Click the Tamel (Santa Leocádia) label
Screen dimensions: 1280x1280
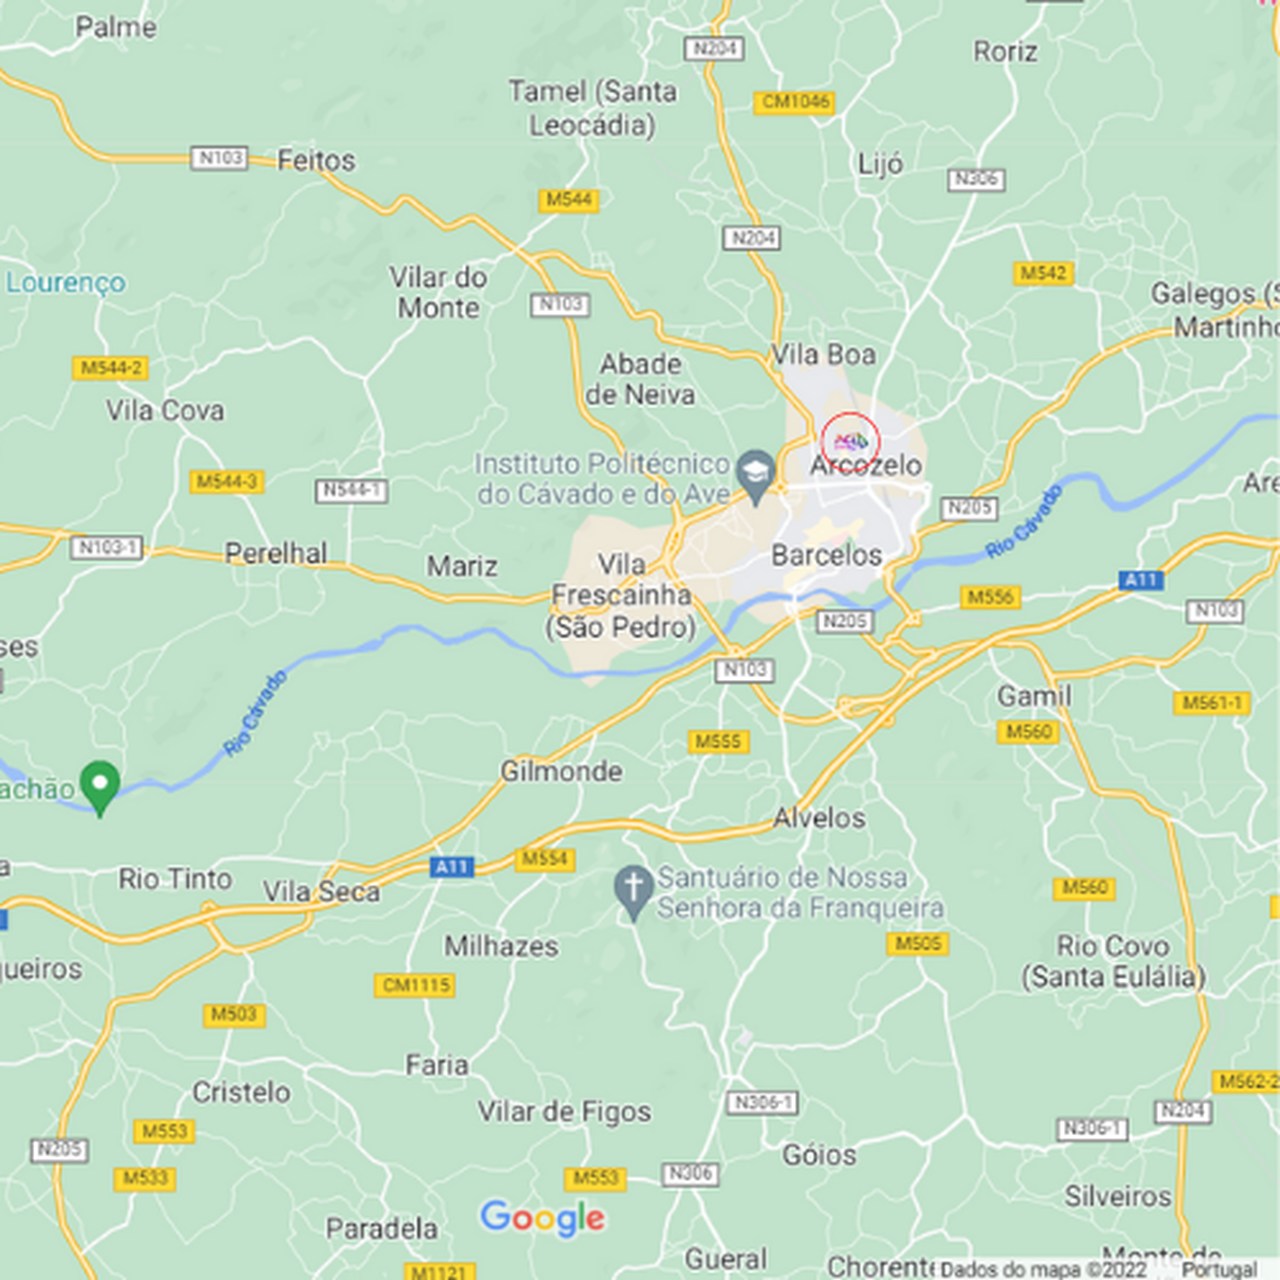[593, 108]
